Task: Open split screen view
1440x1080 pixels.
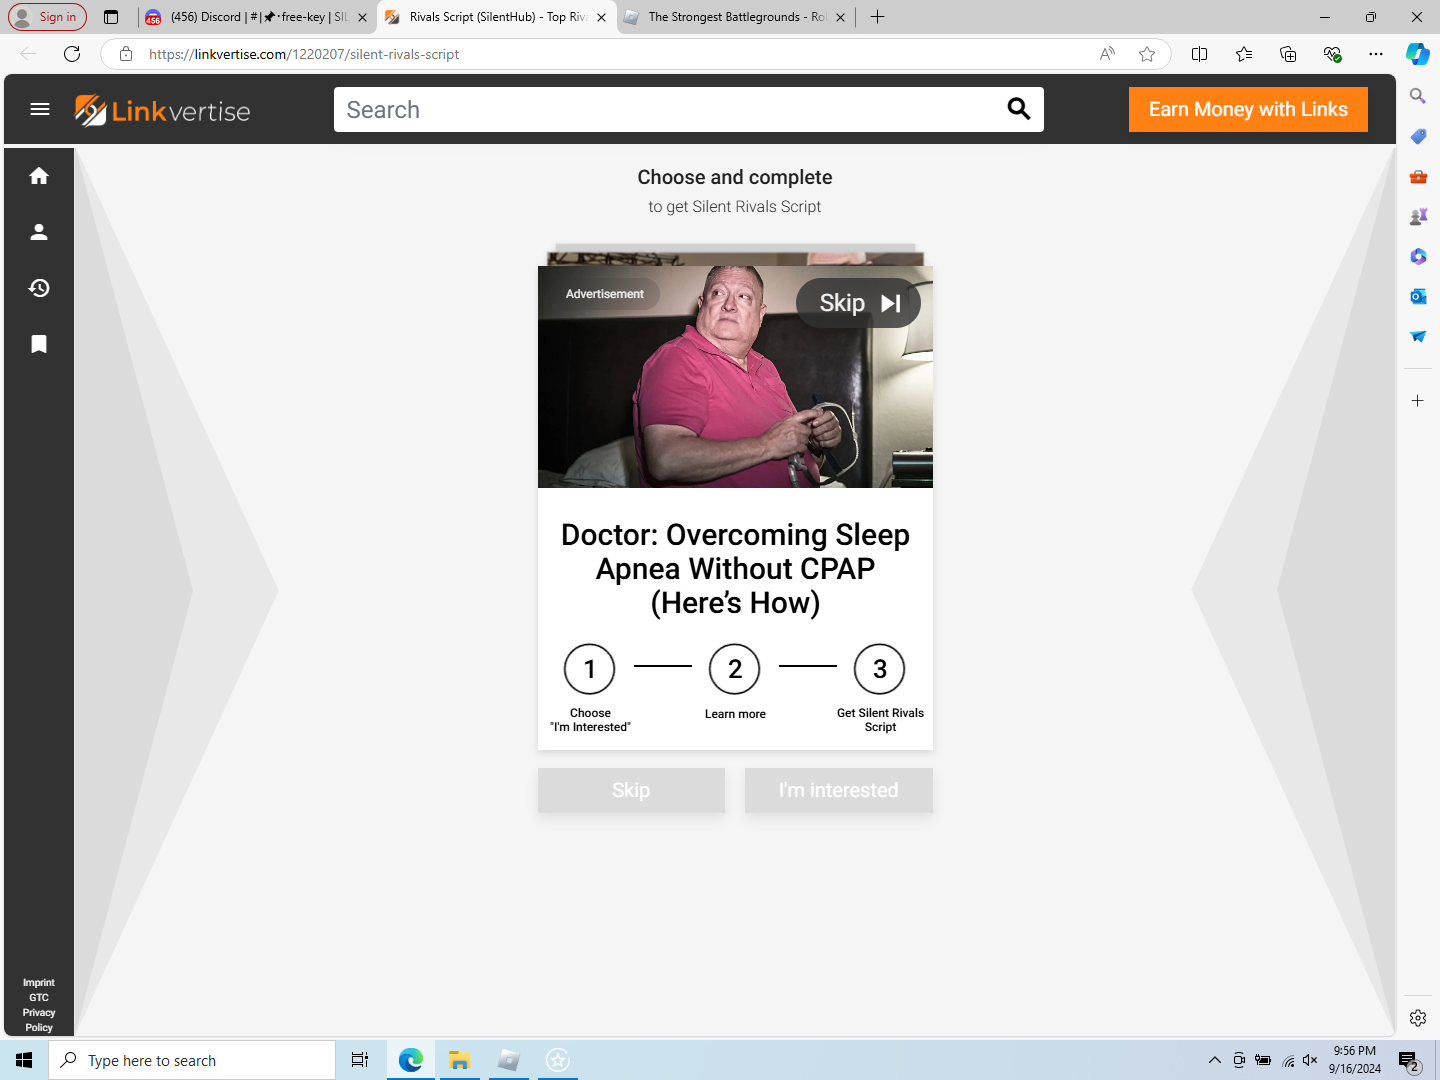Action: click(1200, 54)
